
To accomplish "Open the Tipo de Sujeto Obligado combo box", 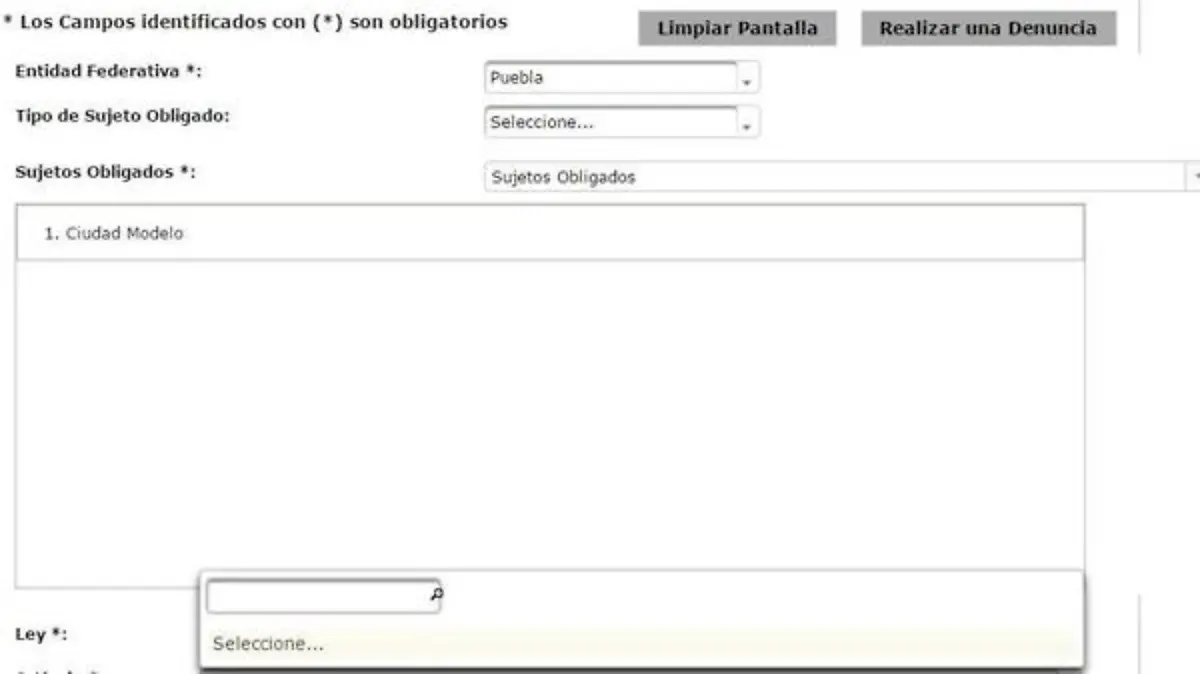I will pos(610,122).
